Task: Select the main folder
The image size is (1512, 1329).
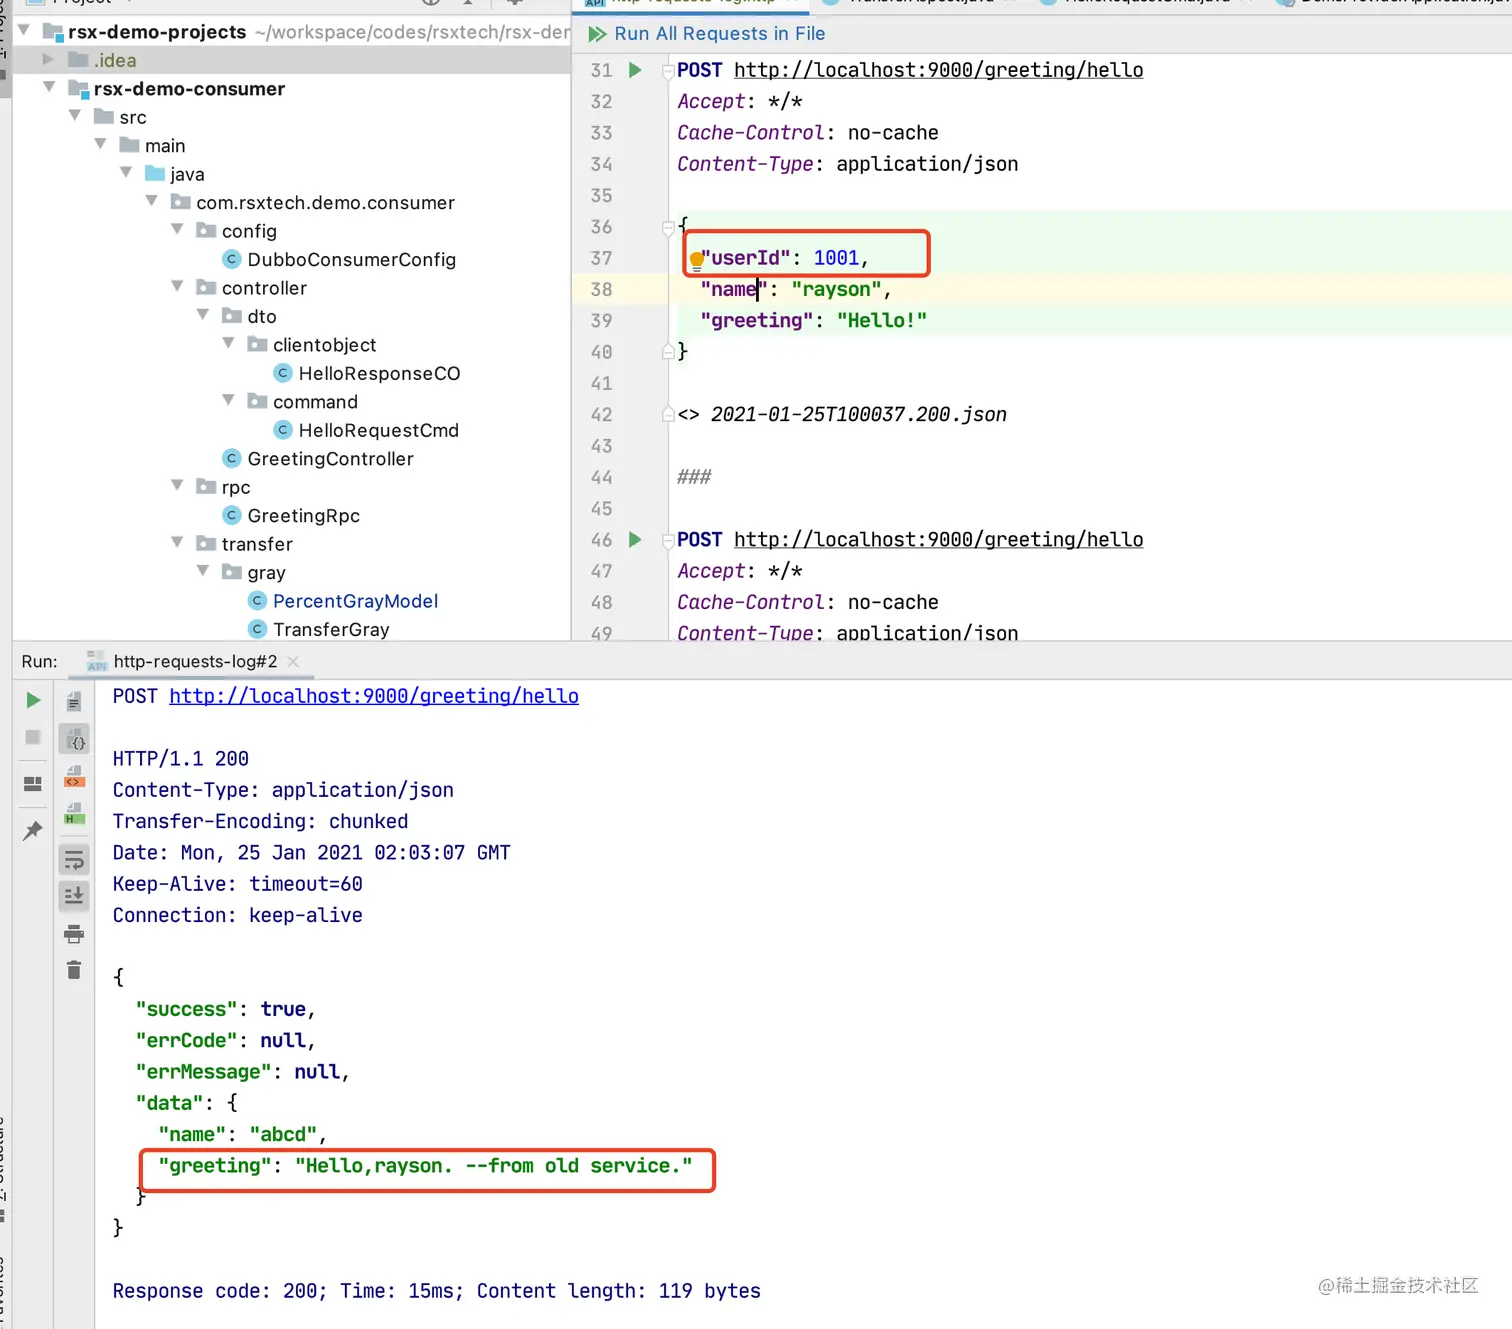Action: [x=165, y=146]
